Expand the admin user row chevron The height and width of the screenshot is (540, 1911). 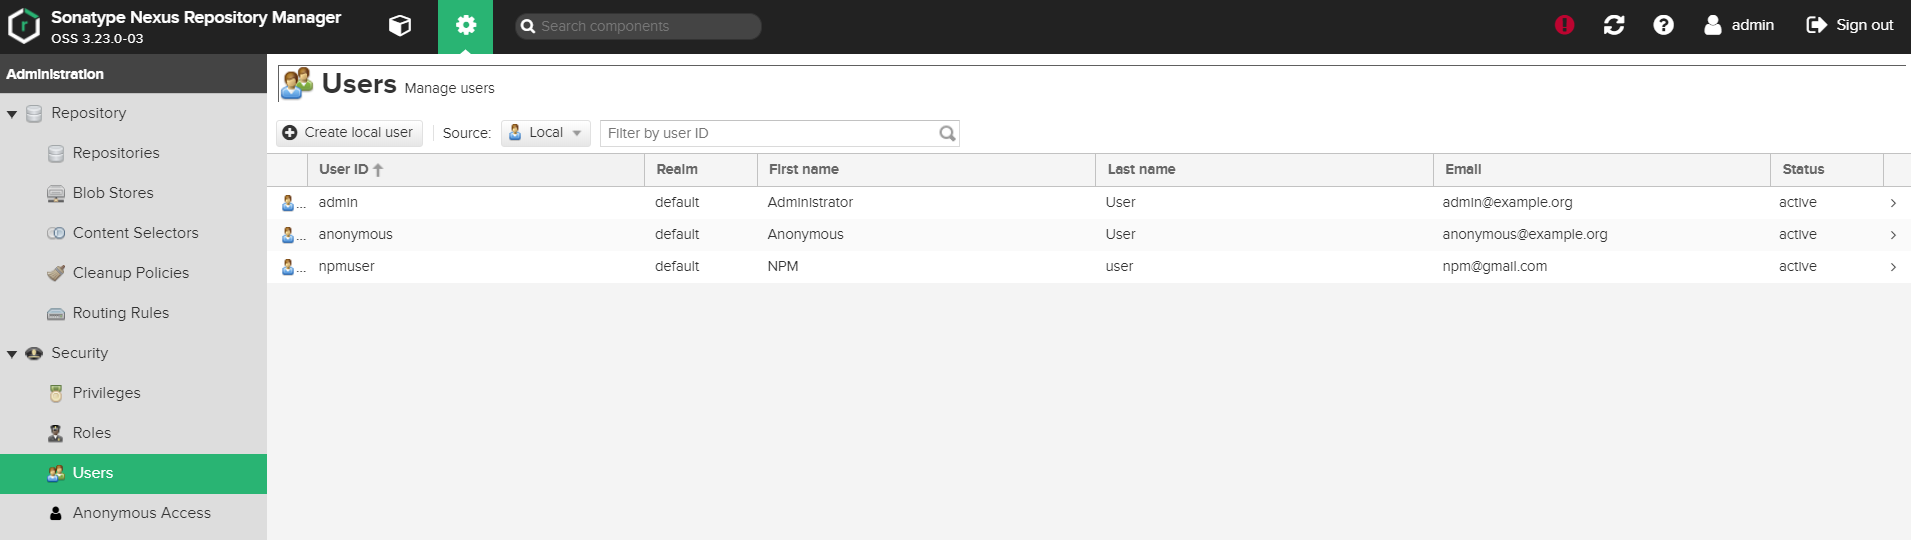(1893, 203)
